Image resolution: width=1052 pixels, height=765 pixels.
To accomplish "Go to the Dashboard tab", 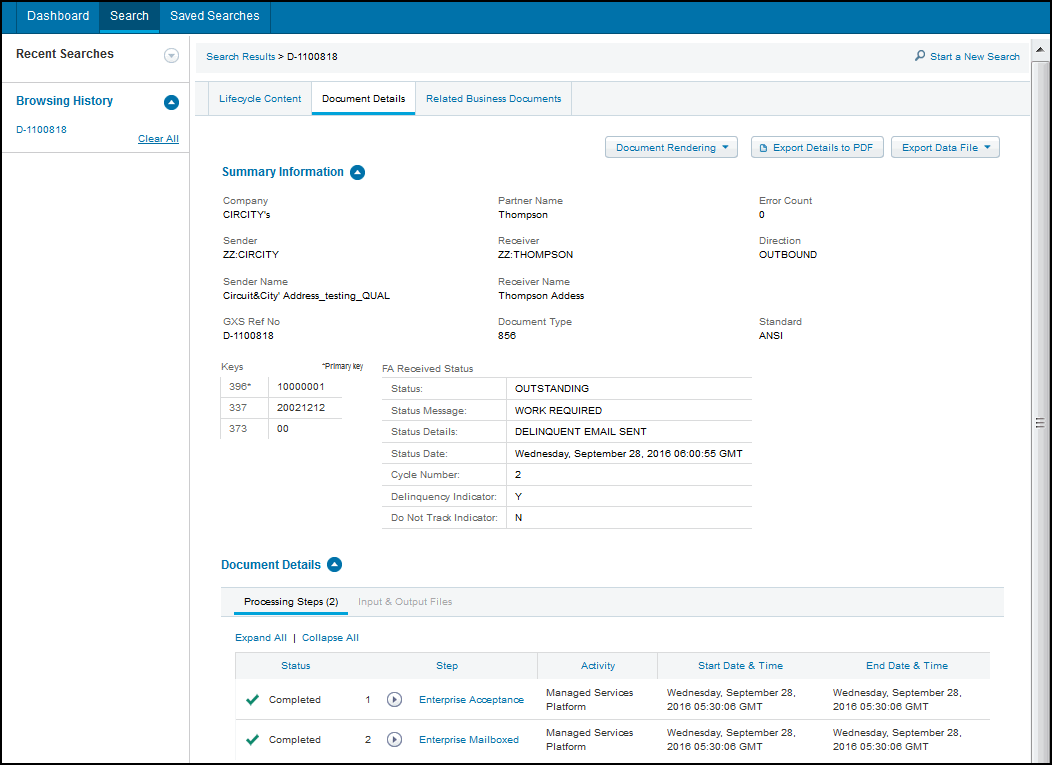I will click(x=58, y=16).
